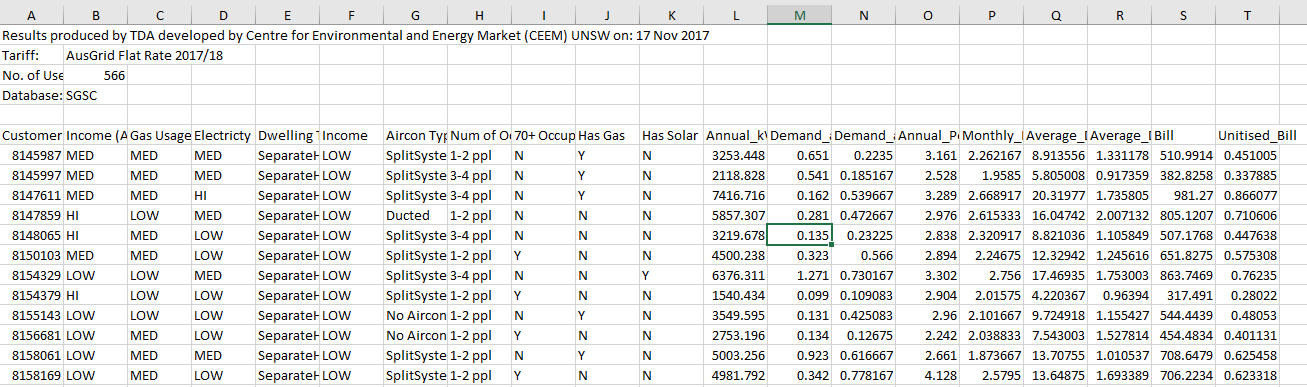Click the 'Ducted' aircon type cell

416,216
